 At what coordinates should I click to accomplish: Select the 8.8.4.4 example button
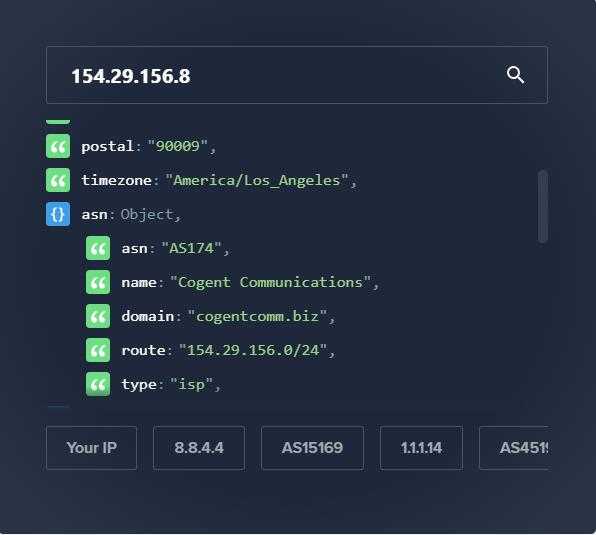(x=199, y=448)
